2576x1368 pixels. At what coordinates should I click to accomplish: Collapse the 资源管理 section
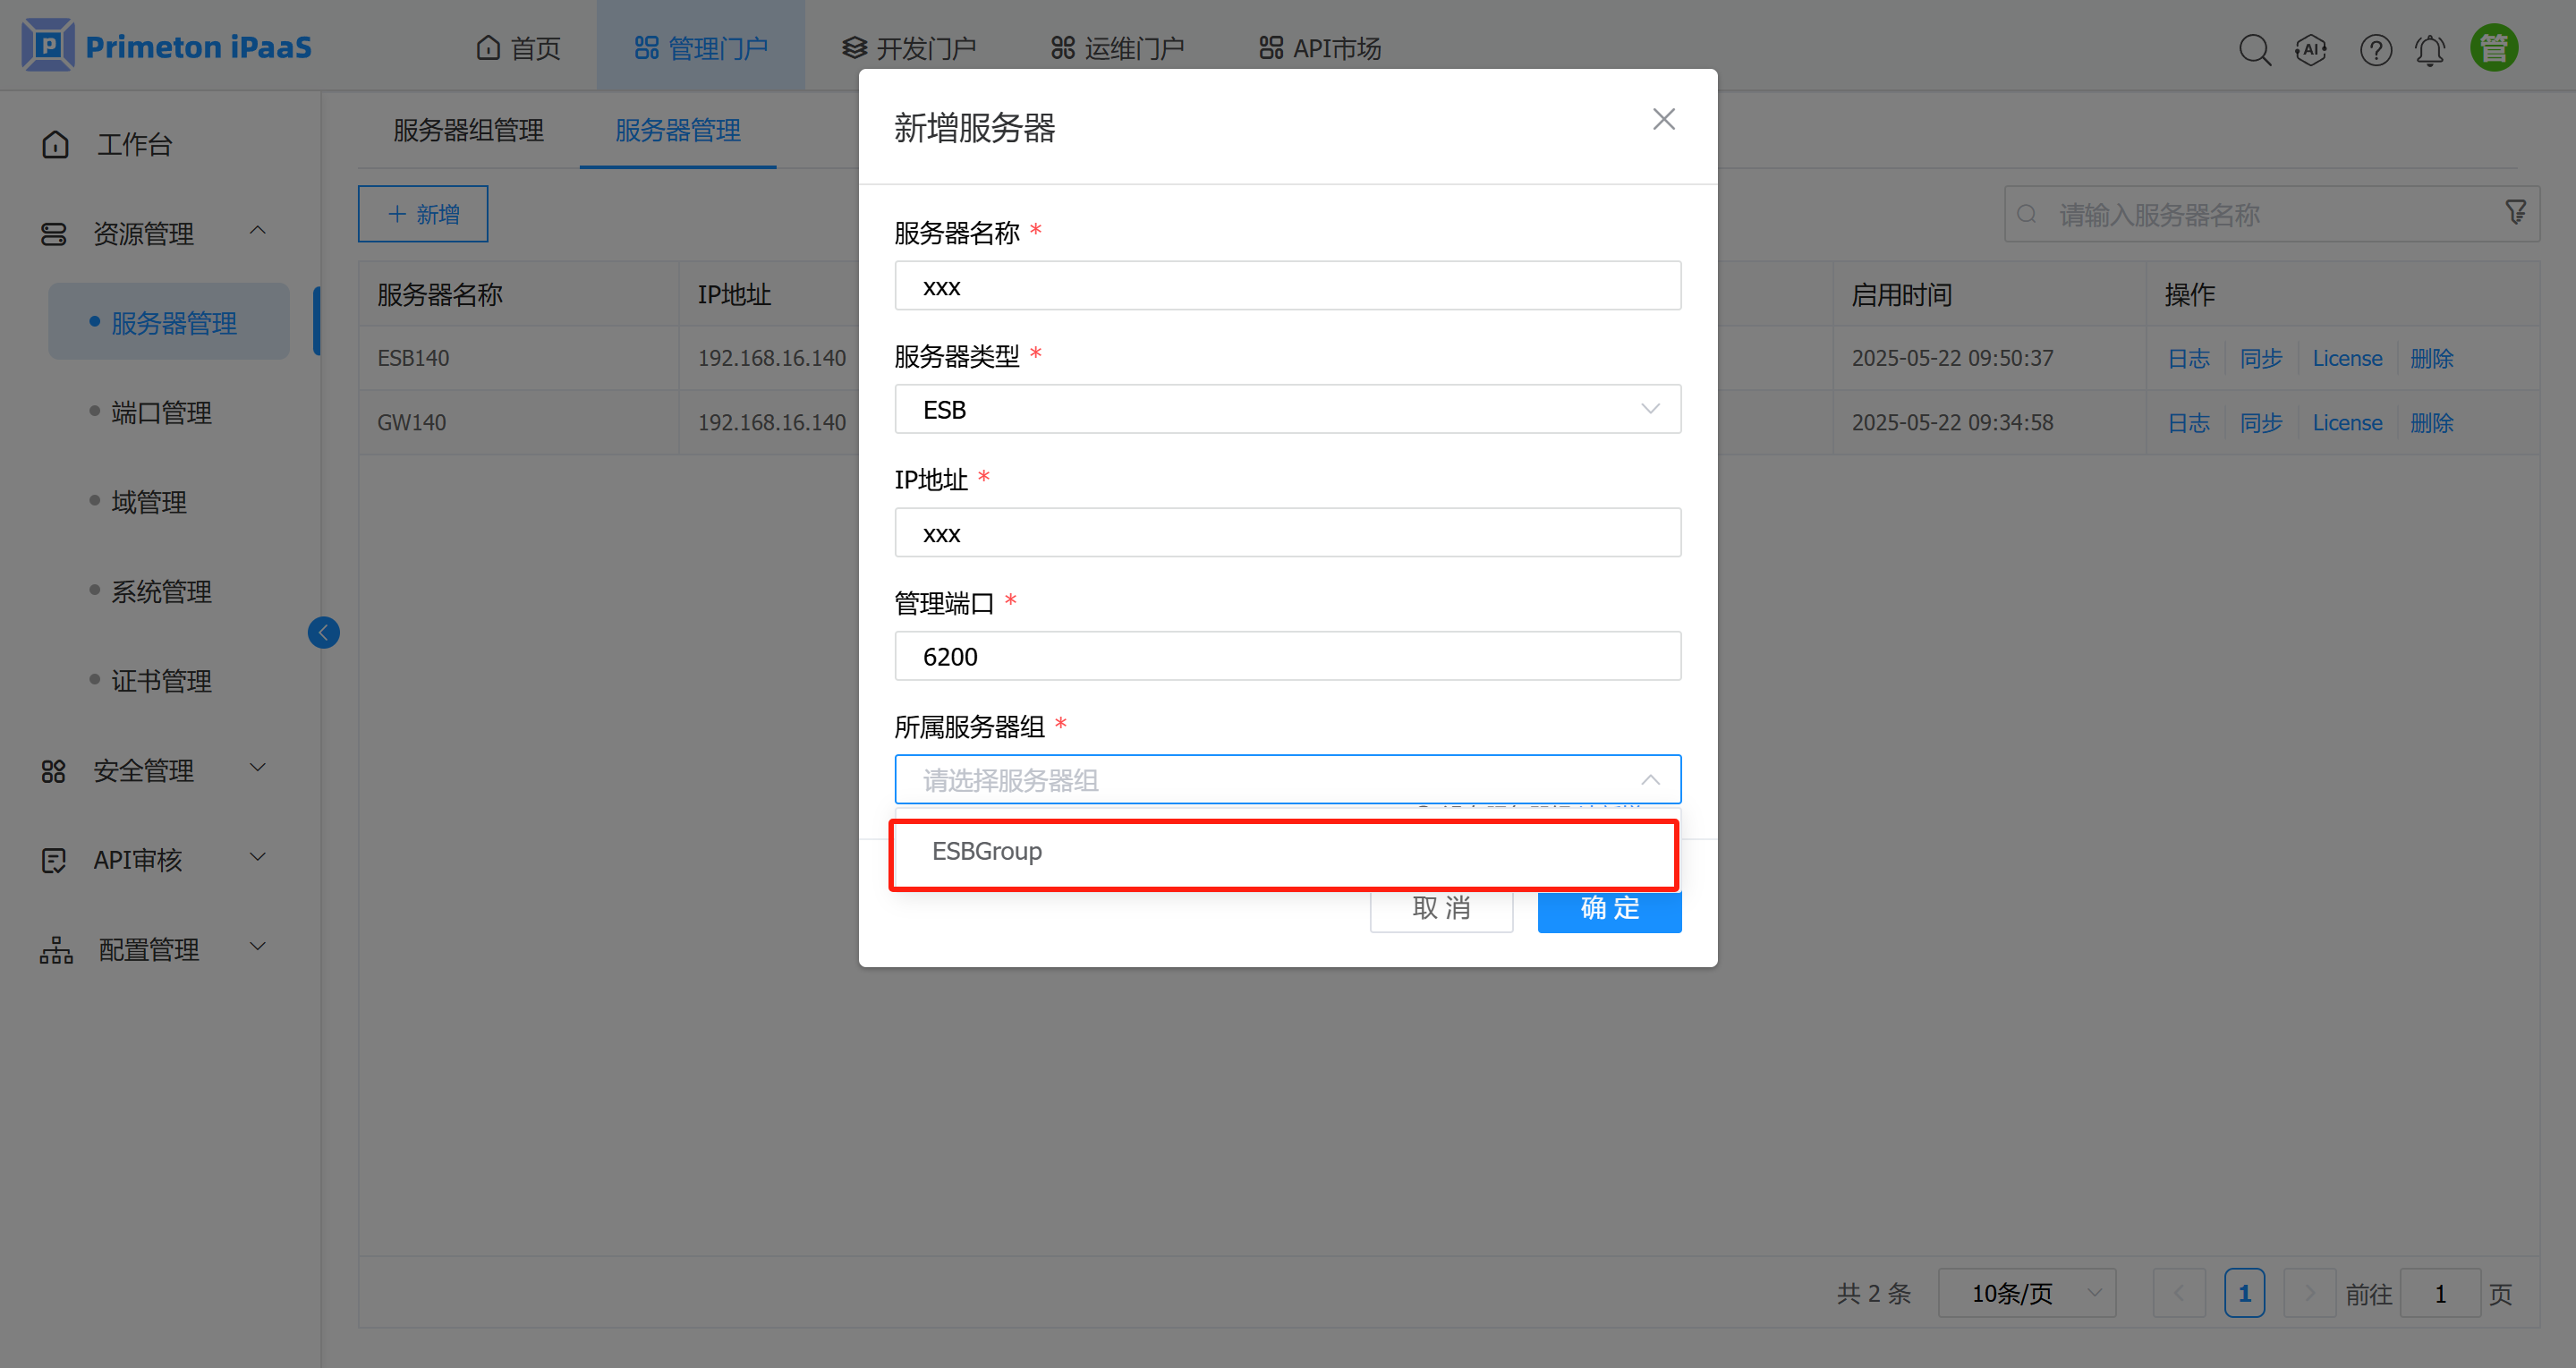click(x=257, y=230)
